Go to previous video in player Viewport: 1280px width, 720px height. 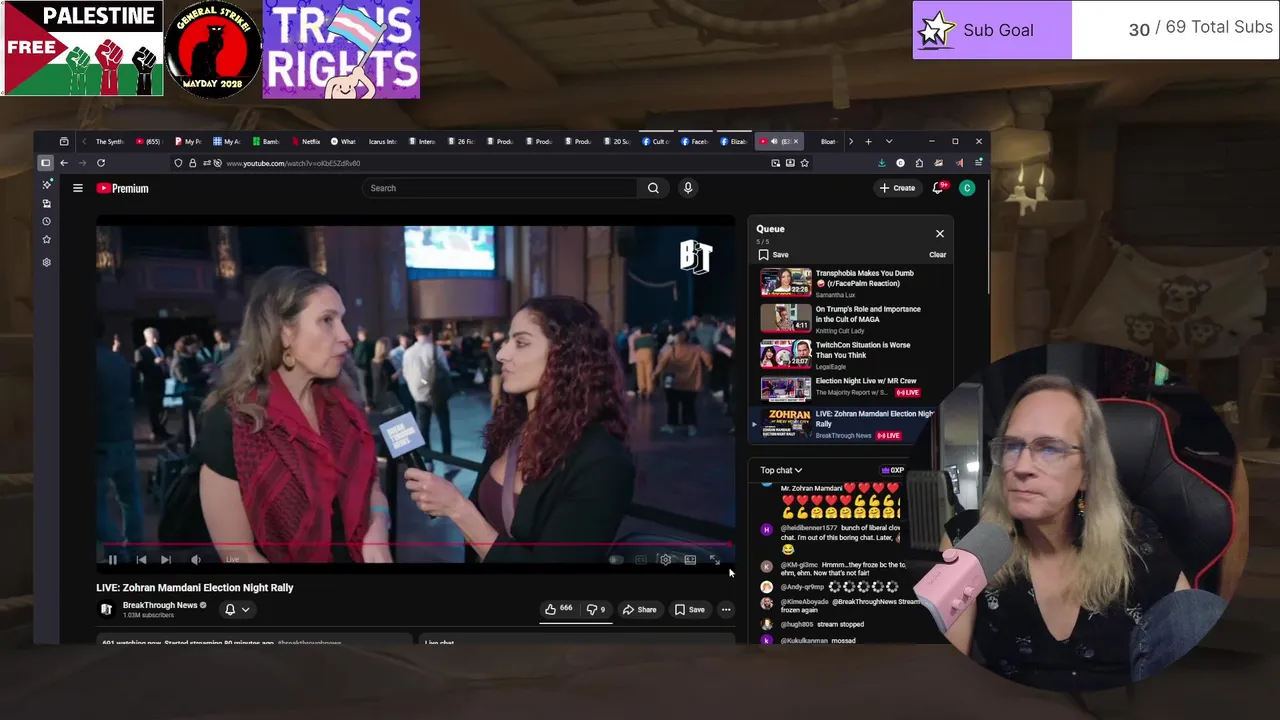[x=140, y=560]
